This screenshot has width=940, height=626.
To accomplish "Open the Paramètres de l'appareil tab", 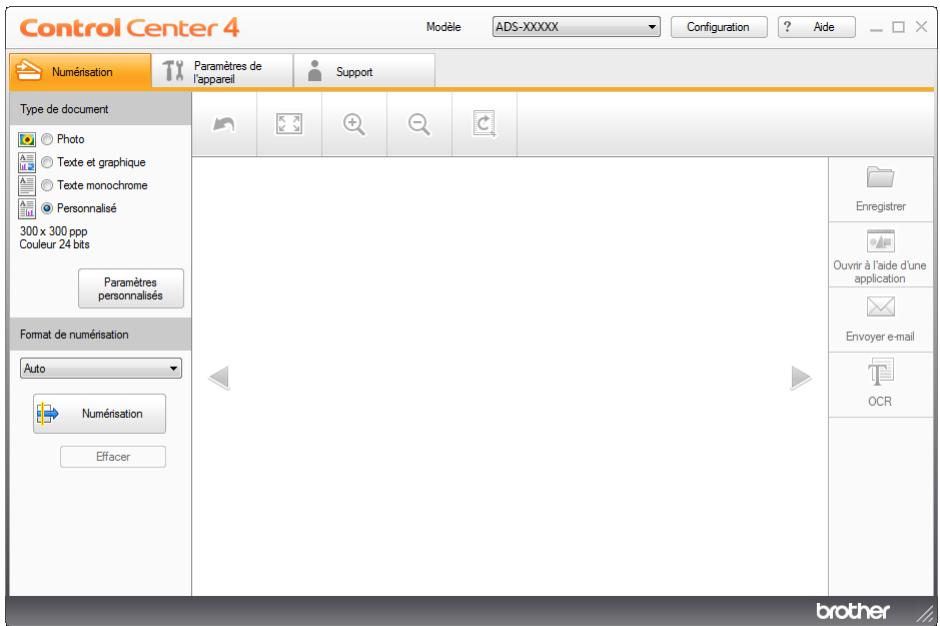I will 222,71.
